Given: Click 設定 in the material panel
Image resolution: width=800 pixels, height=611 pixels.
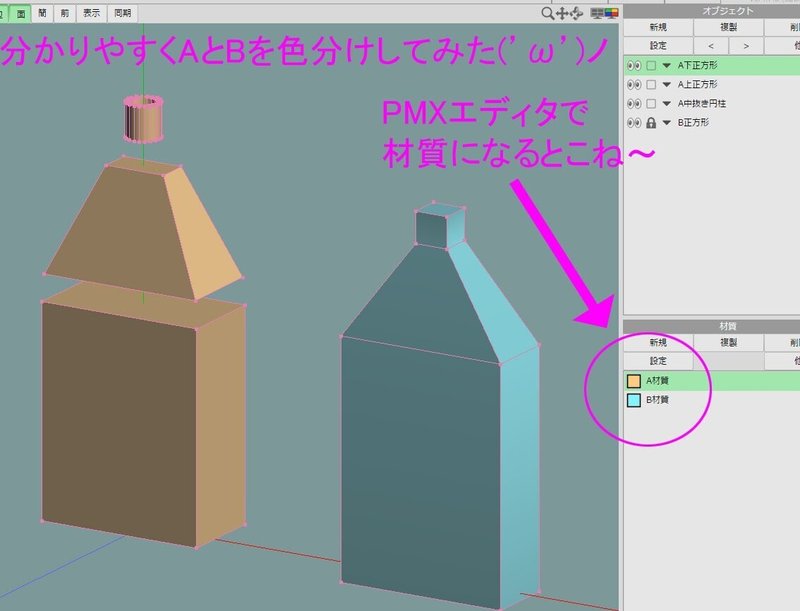Looking at the screenshot, I should click(x=658, y=361).
